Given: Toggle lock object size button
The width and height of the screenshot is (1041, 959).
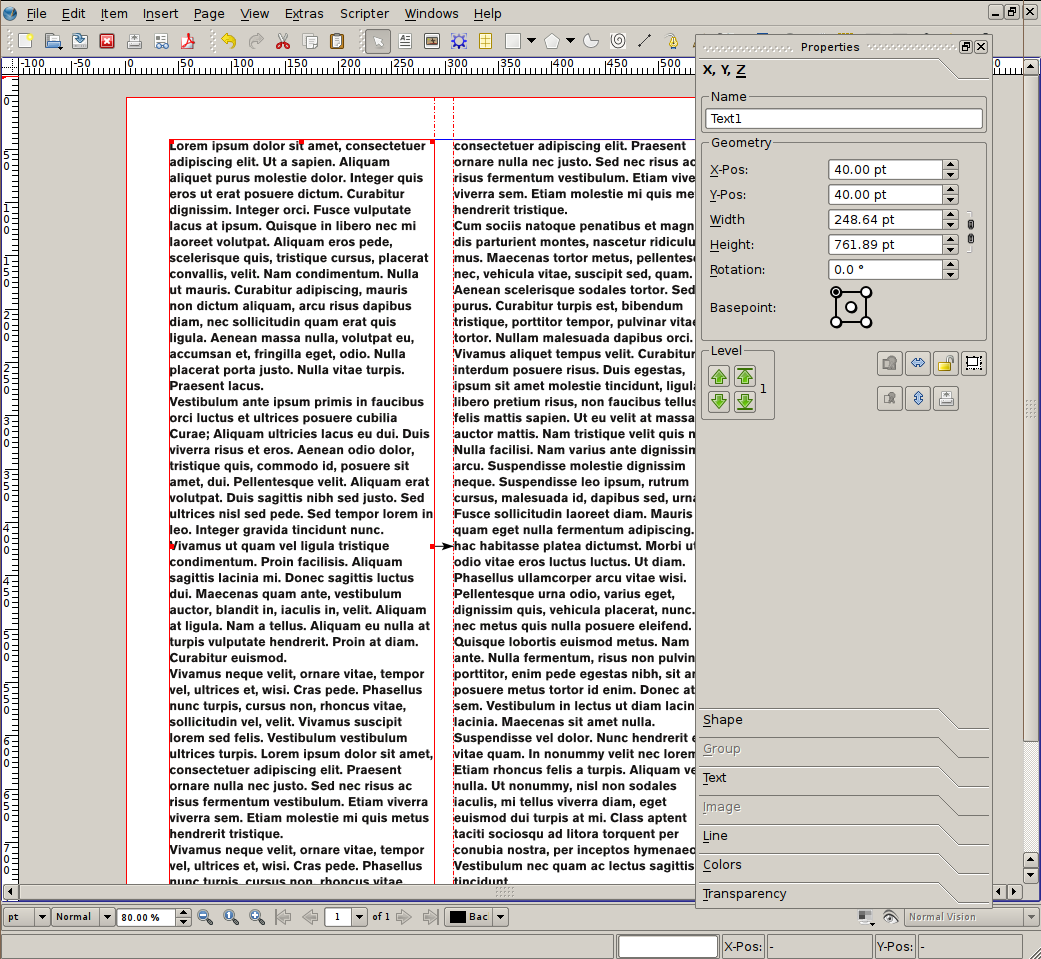Looking at the screenshot, I should (974, 364).
